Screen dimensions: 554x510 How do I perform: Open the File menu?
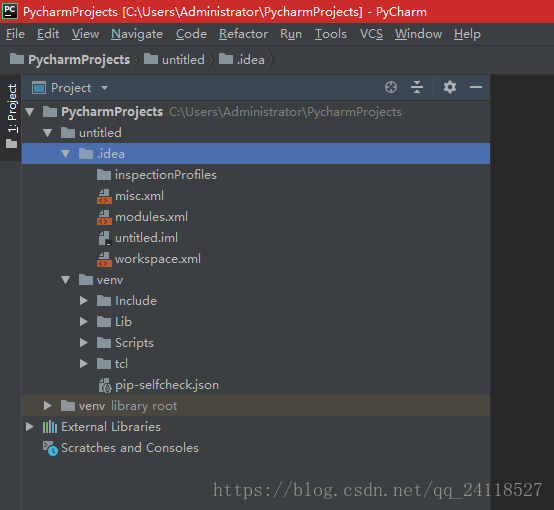16,34
